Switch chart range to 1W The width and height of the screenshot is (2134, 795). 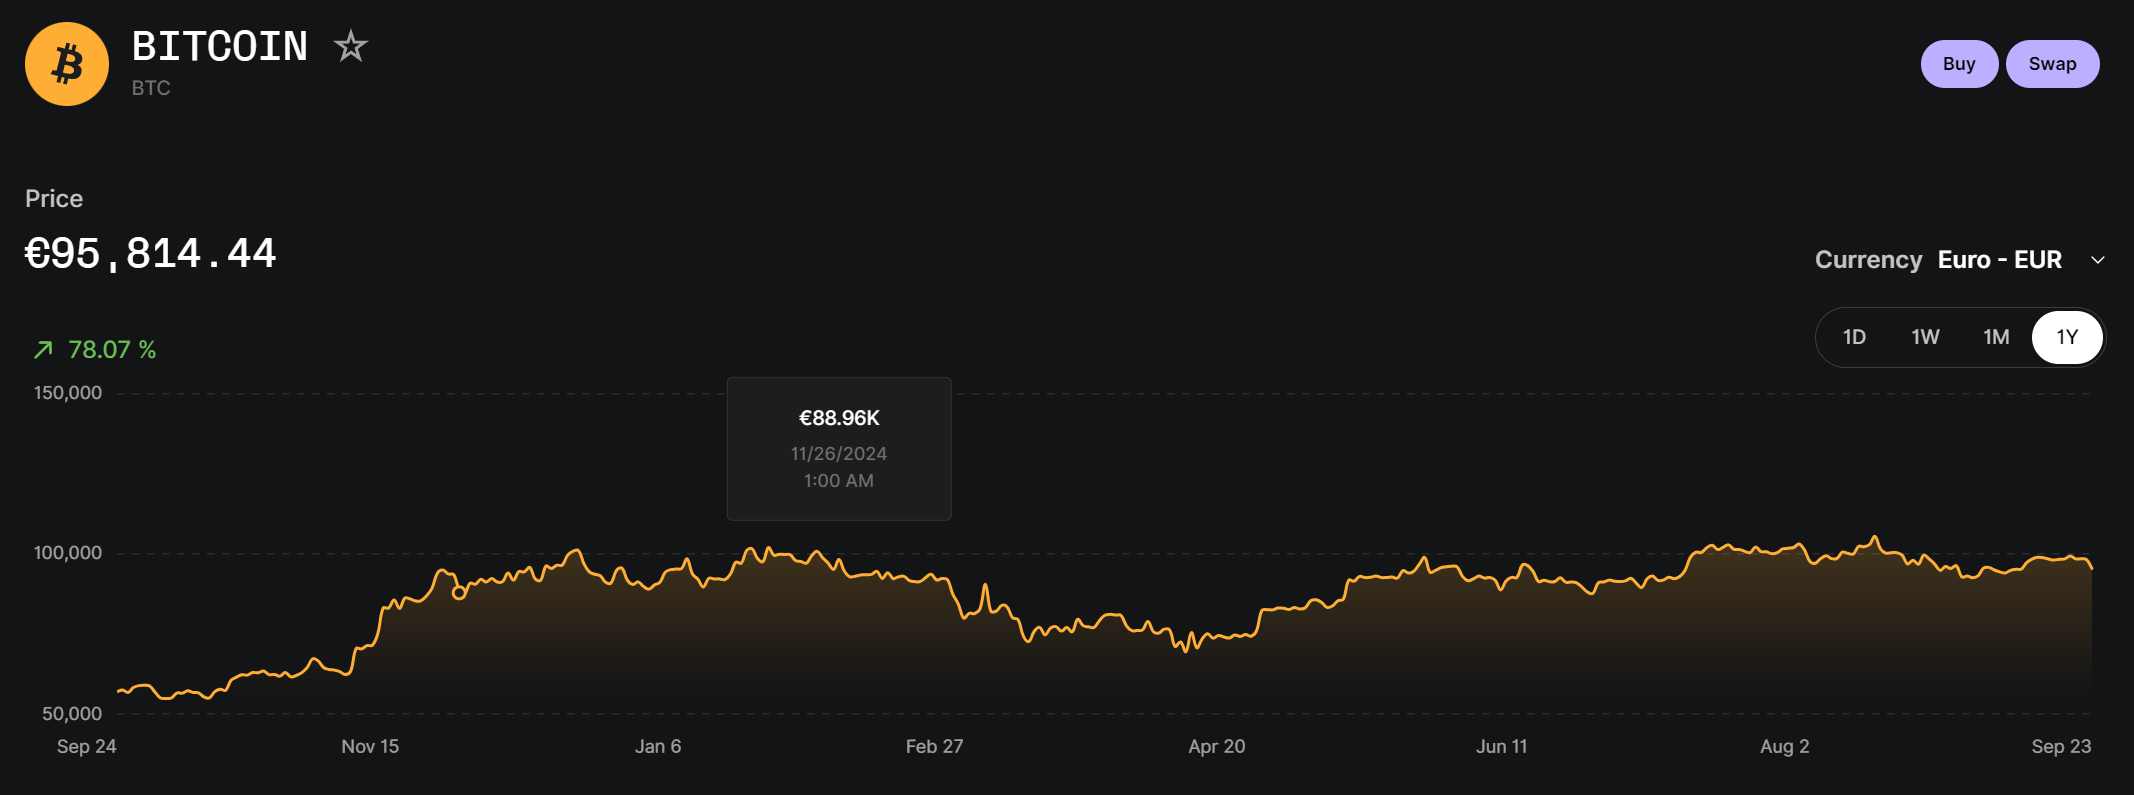1925,337
